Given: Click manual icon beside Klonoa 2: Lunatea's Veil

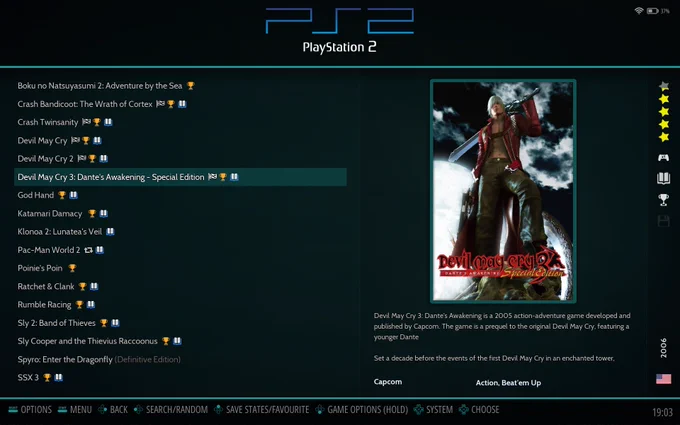Looking at the screenshot, I should [x=110, y=232].
